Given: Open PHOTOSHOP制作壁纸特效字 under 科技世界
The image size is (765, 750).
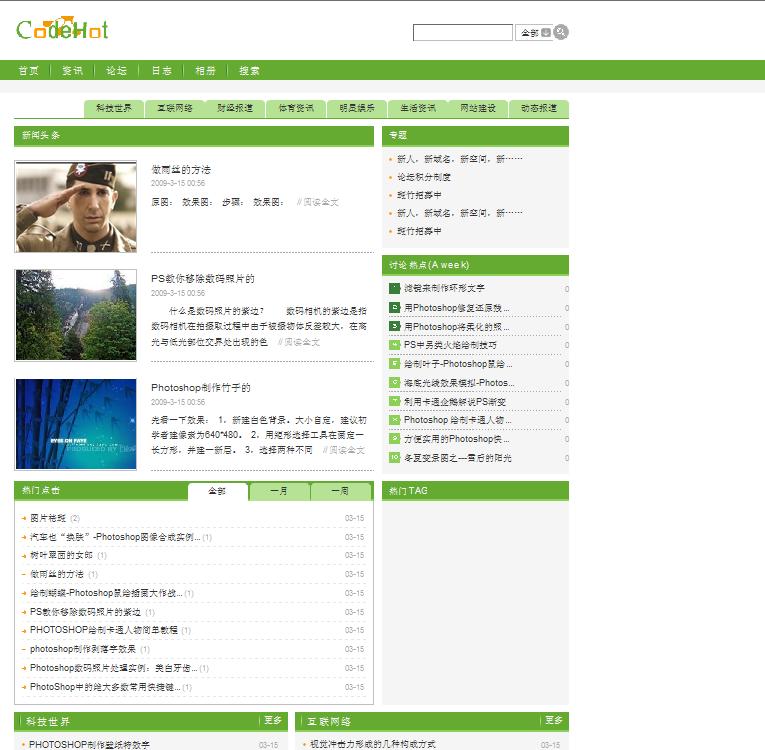Looking at the screenshot, I should (89, 745).
